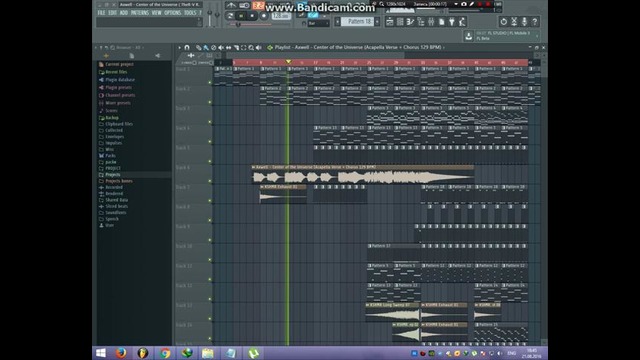640x360 pixels.
Task: Click the Windows Start button
Action: point(101,353)
